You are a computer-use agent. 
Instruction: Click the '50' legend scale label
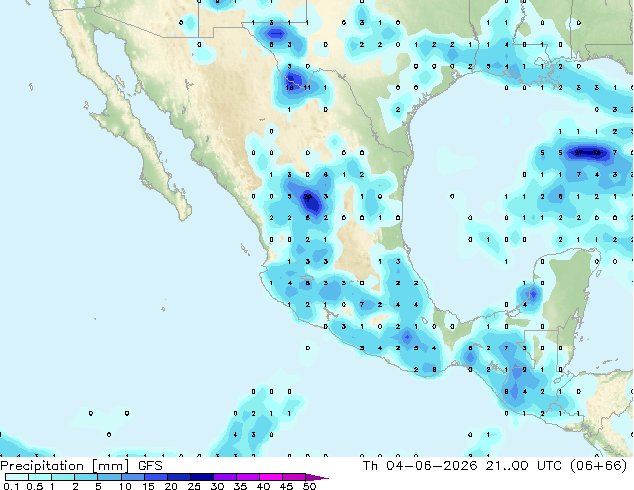[309, 486]
